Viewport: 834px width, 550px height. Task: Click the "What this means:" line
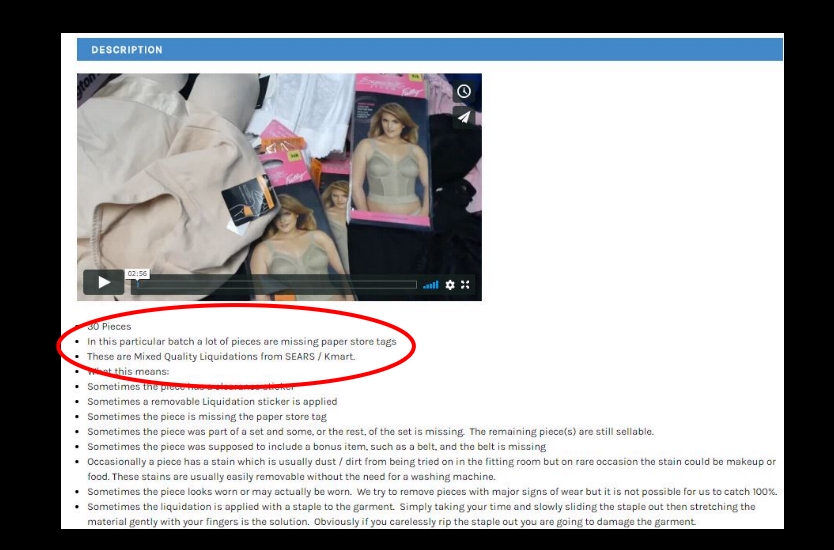coord(129,371)
